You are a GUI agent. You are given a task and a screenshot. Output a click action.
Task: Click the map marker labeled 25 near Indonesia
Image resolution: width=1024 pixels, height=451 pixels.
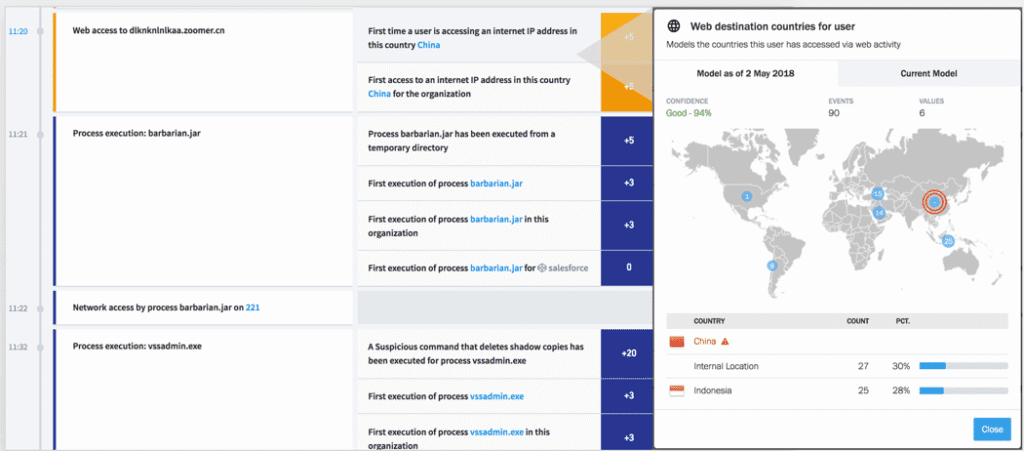(948, 241)
